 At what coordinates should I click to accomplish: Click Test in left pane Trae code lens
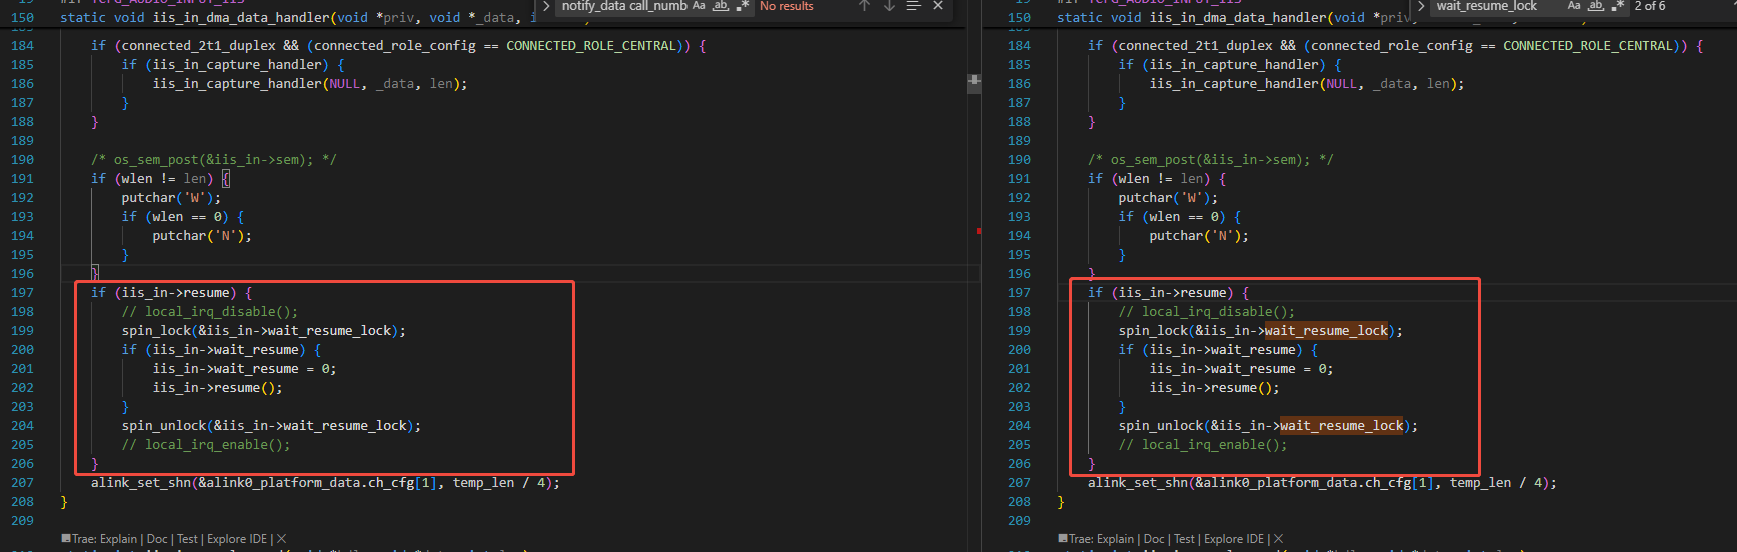coord(187,539)
